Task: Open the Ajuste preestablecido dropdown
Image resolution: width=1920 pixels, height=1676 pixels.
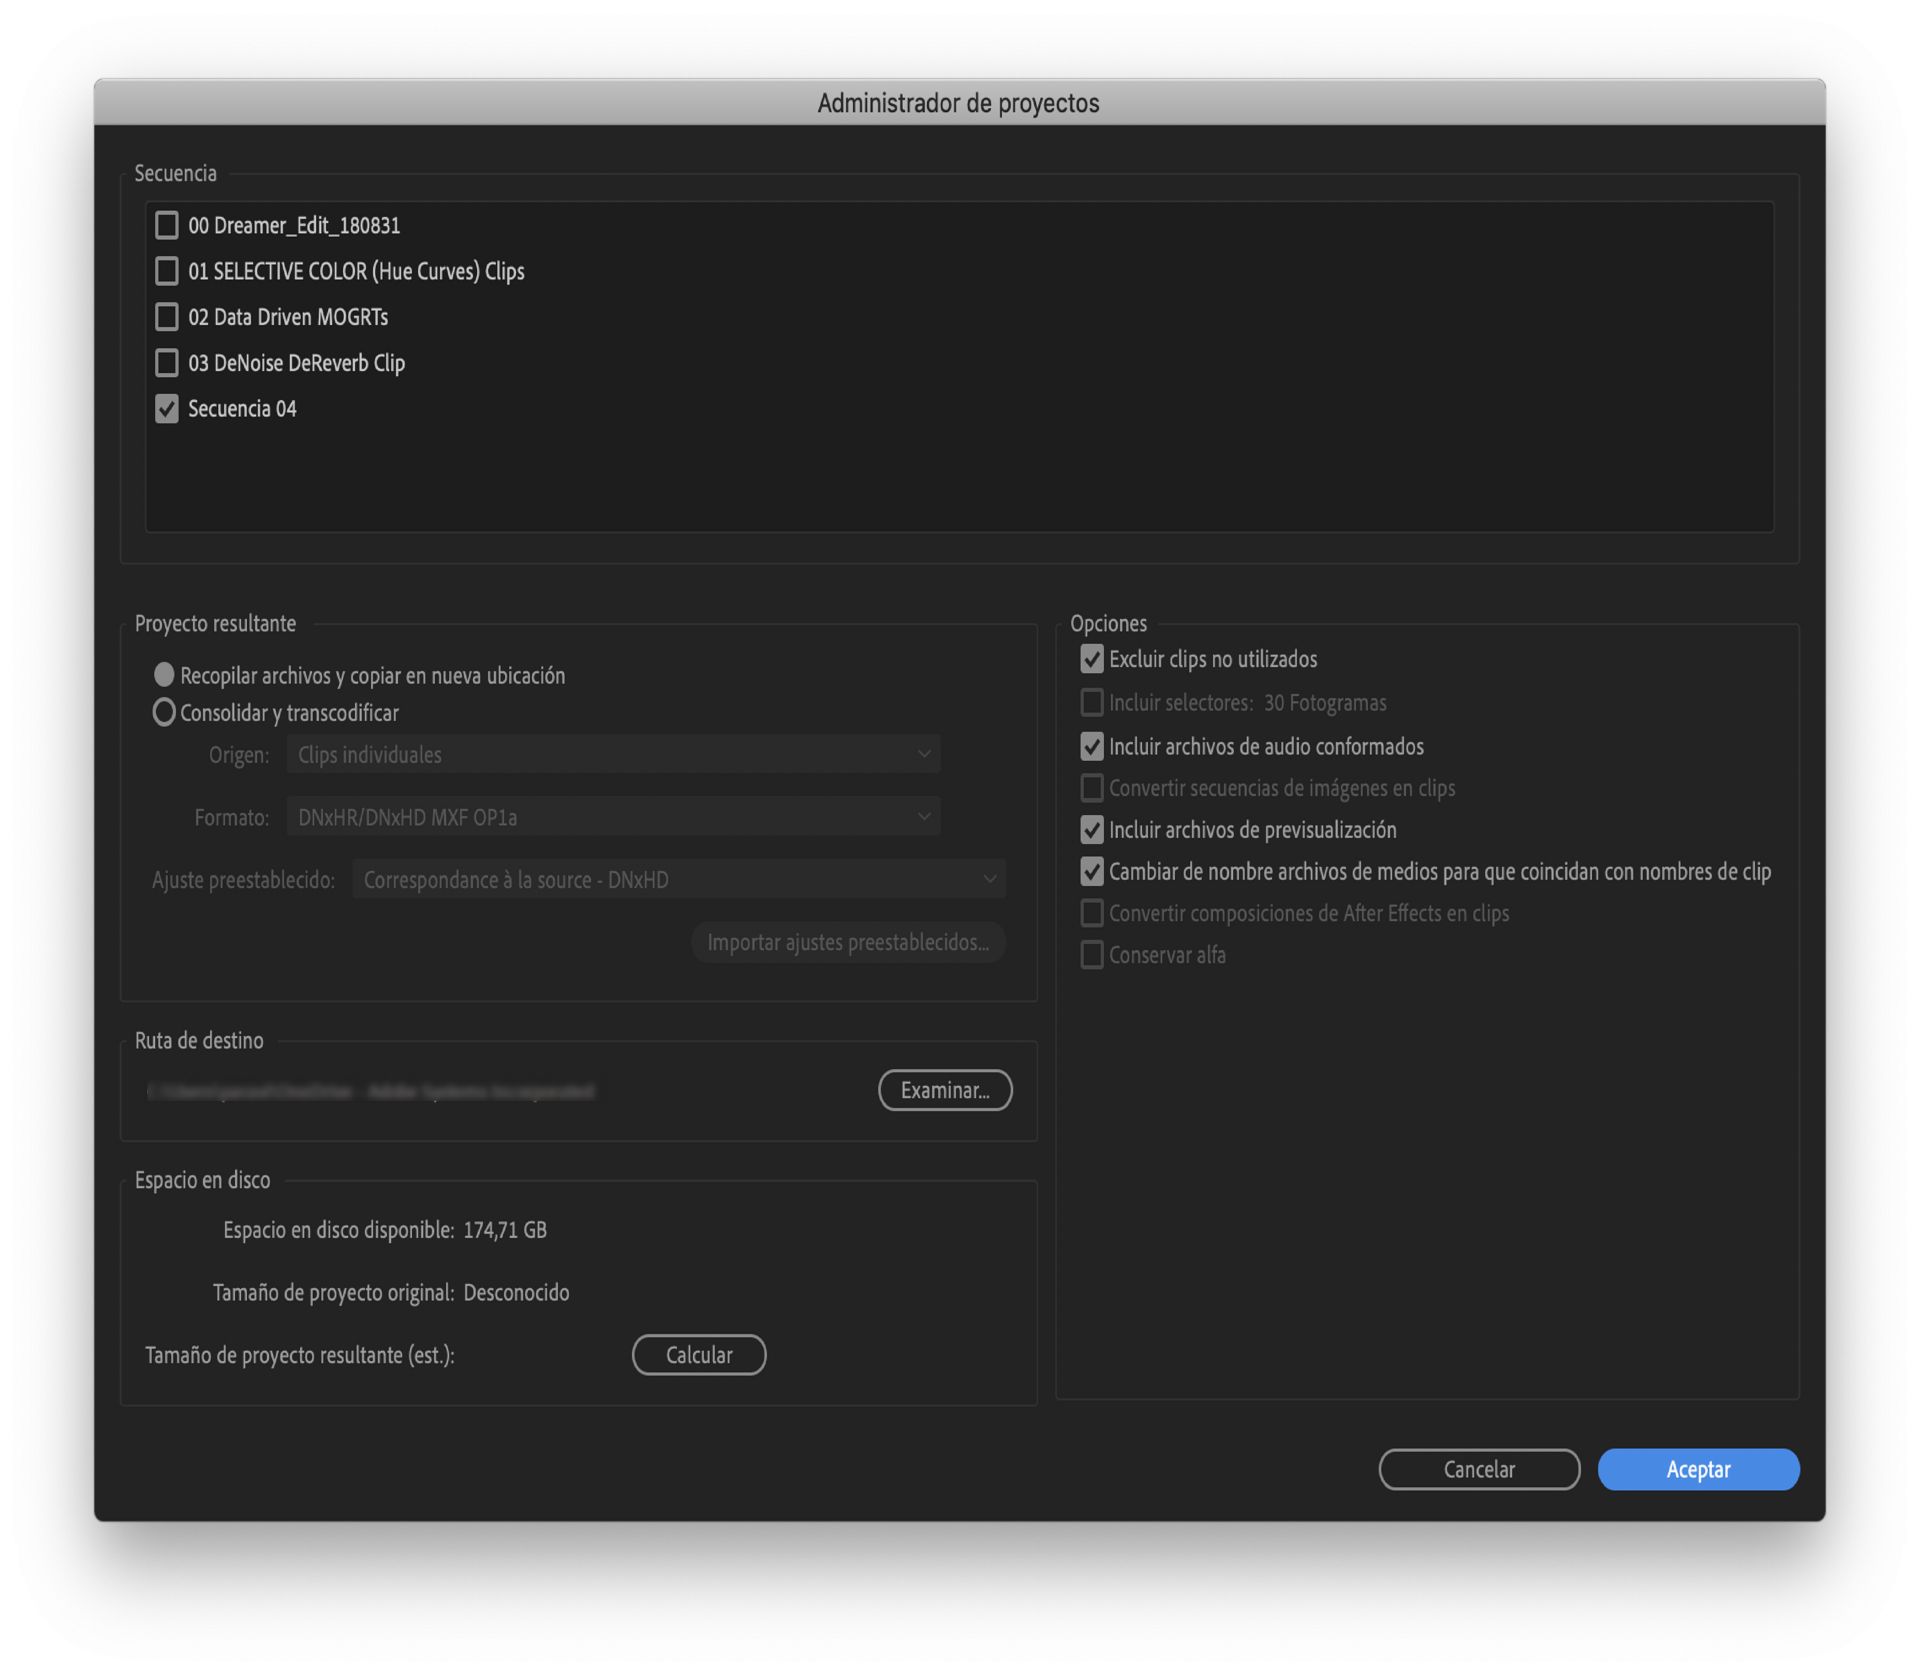Action: click(x=678, y=880)
